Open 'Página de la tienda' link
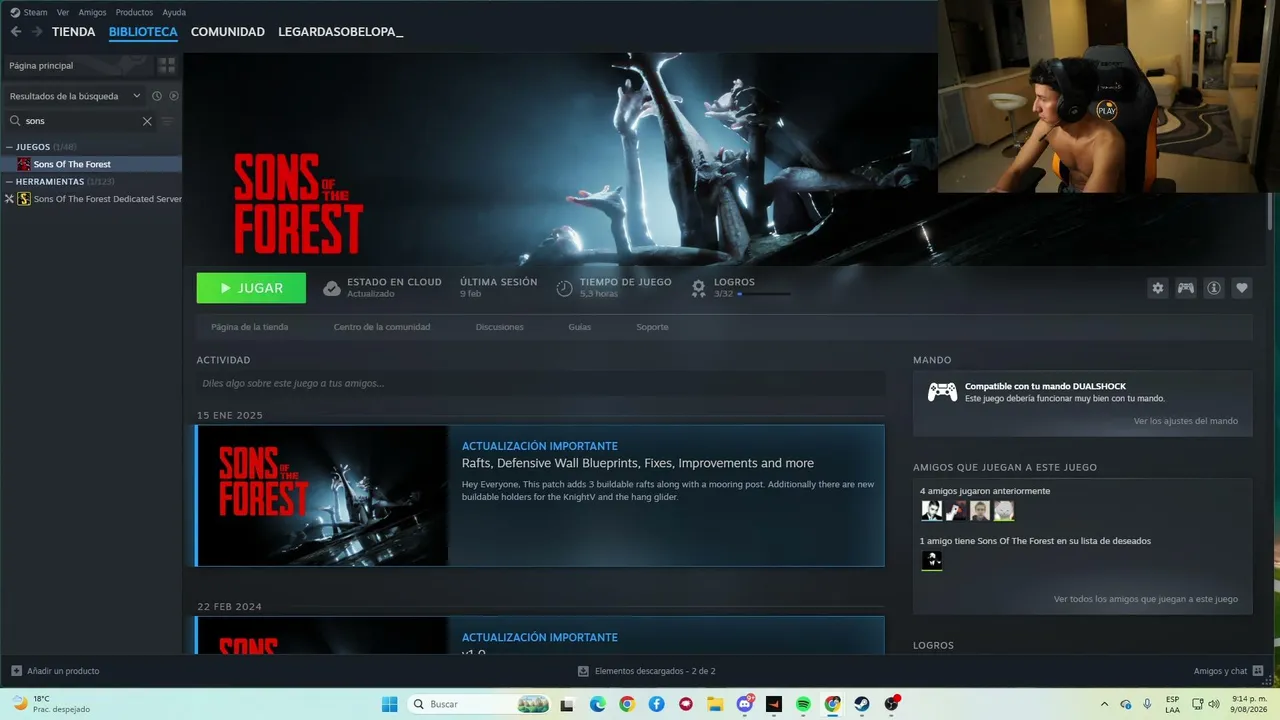The height and width of the screenshot is (720, 1280). pyautogui.click(x=249, y=327)
